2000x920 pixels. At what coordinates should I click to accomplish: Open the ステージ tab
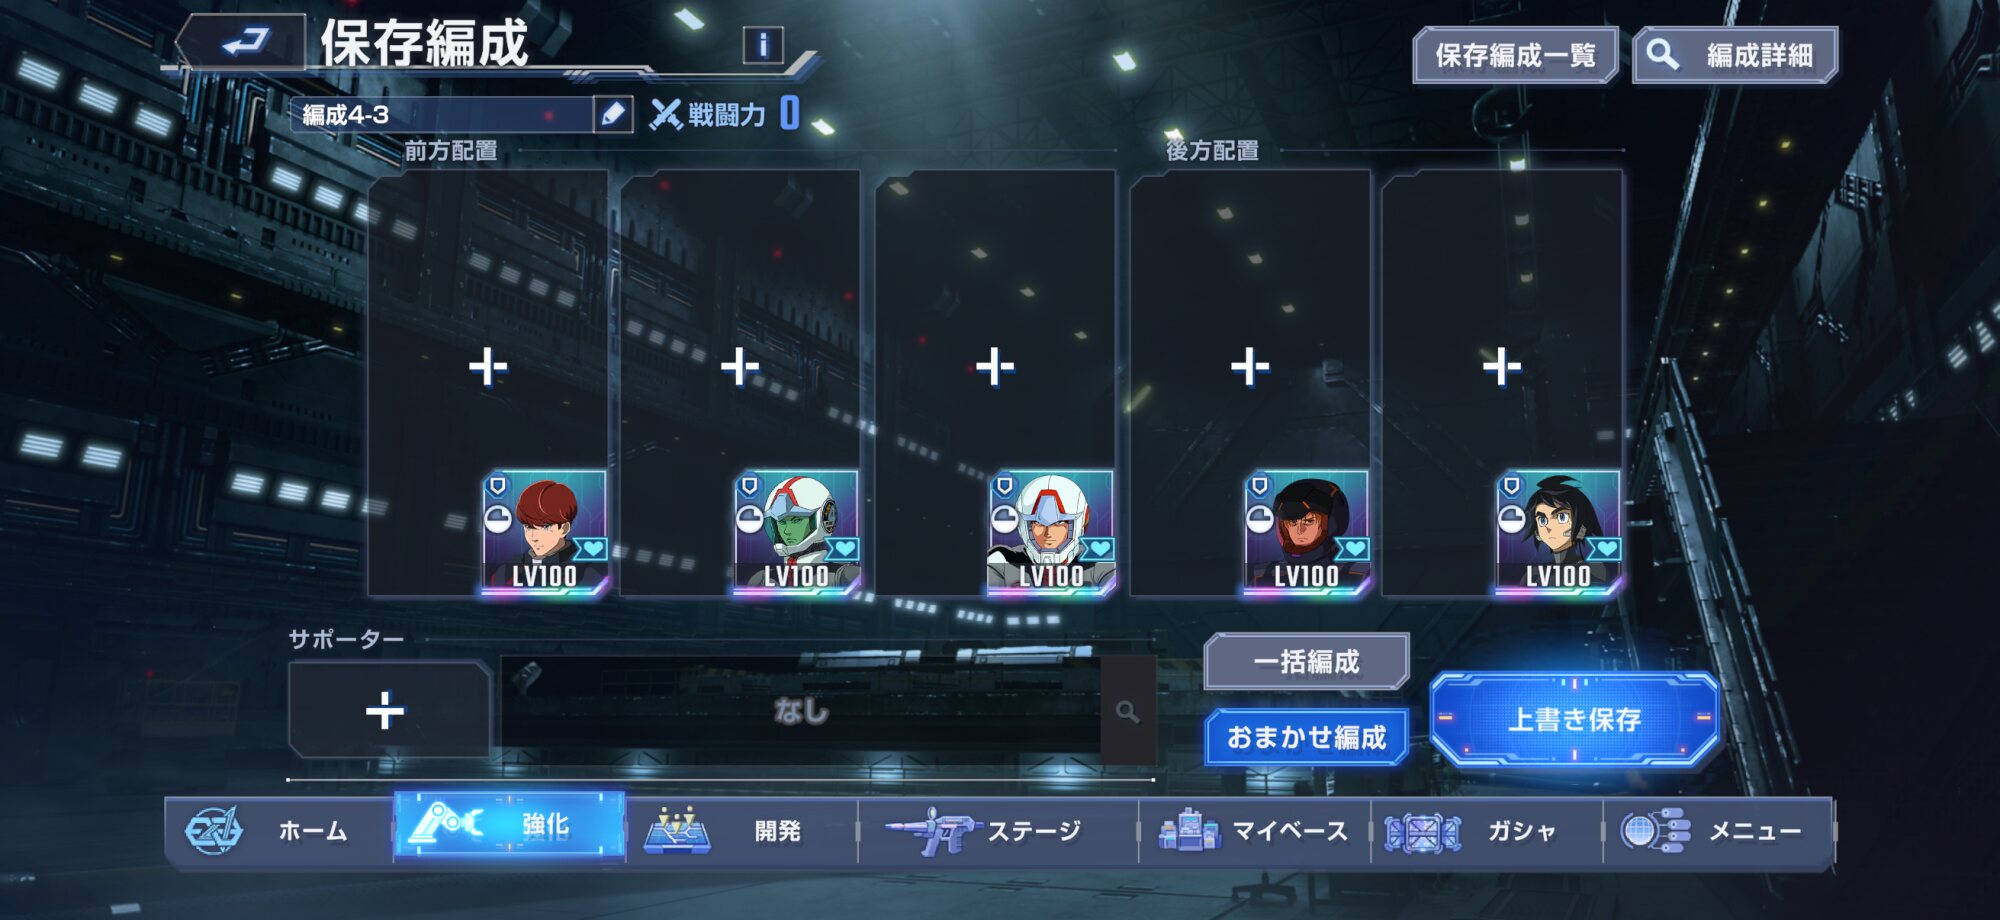[x=997, y=830]
